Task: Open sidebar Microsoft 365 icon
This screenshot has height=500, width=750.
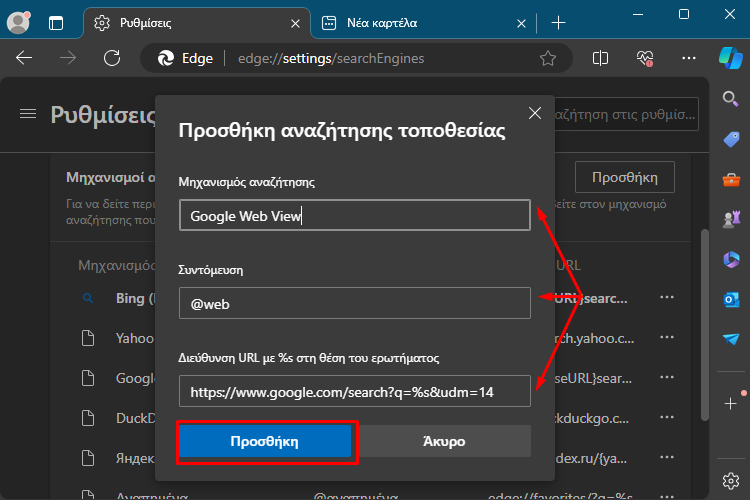Action: [731, 259]
